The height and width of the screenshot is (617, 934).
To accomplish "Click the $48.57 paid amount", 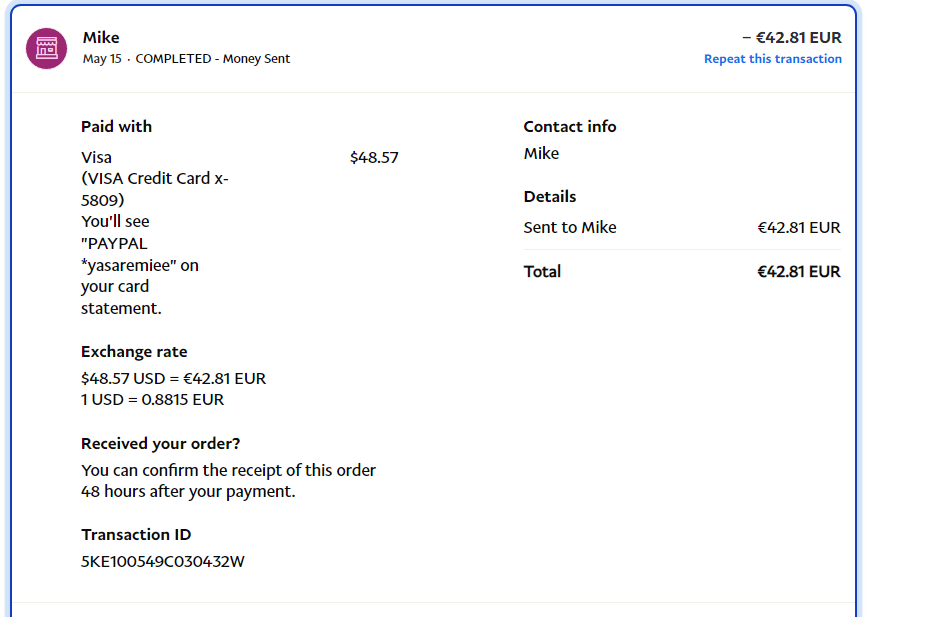I will (374, 158).
